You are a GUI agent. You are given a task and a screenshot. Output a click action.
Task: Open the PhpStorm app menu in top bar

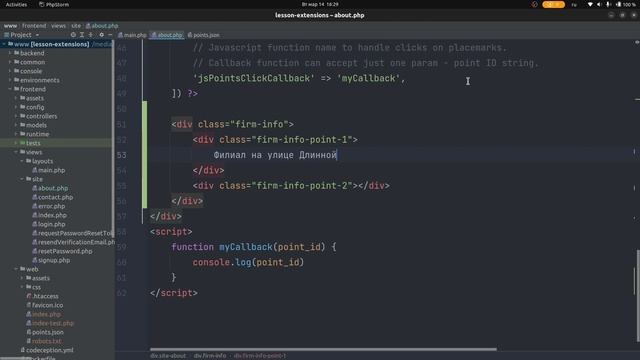click(x=54, y=4)
